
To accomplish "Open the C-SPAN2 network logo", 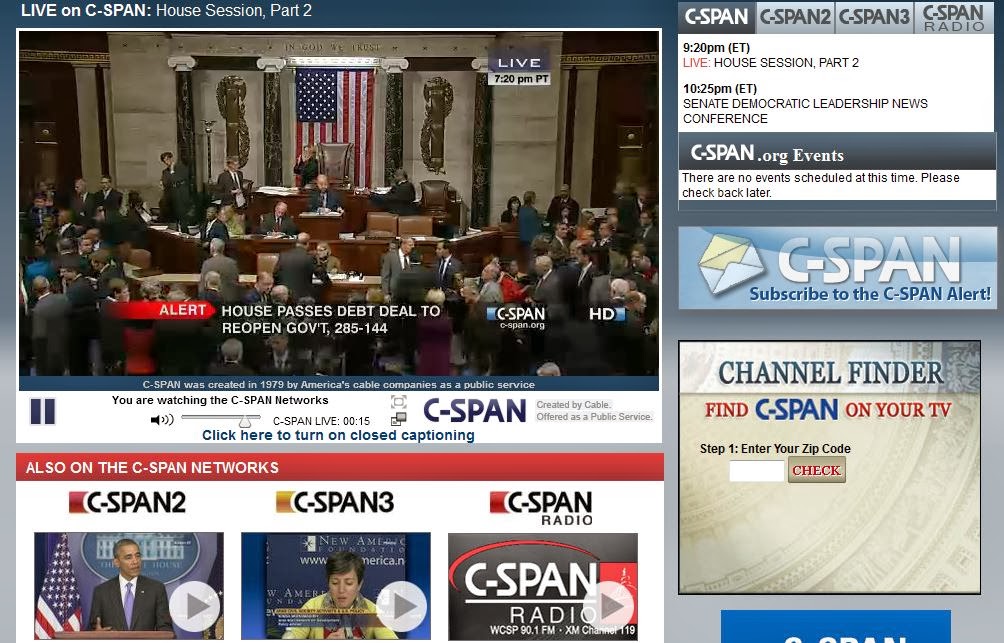I will 127,502.
